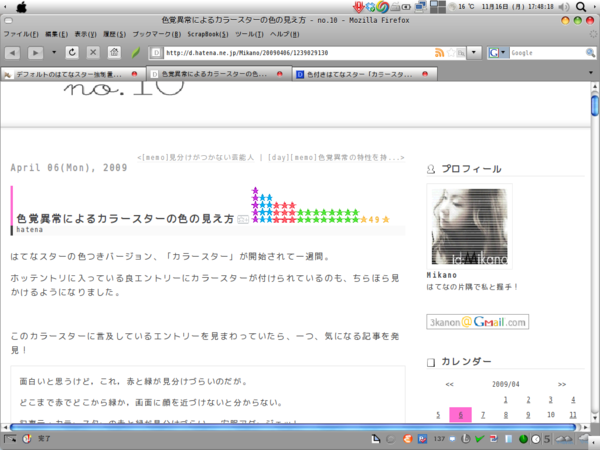The width and height of the screenshot is (600, 450).
Task: Focus the URL field showing d.hatena.ne.jp
Action: (x=298, y=53)
